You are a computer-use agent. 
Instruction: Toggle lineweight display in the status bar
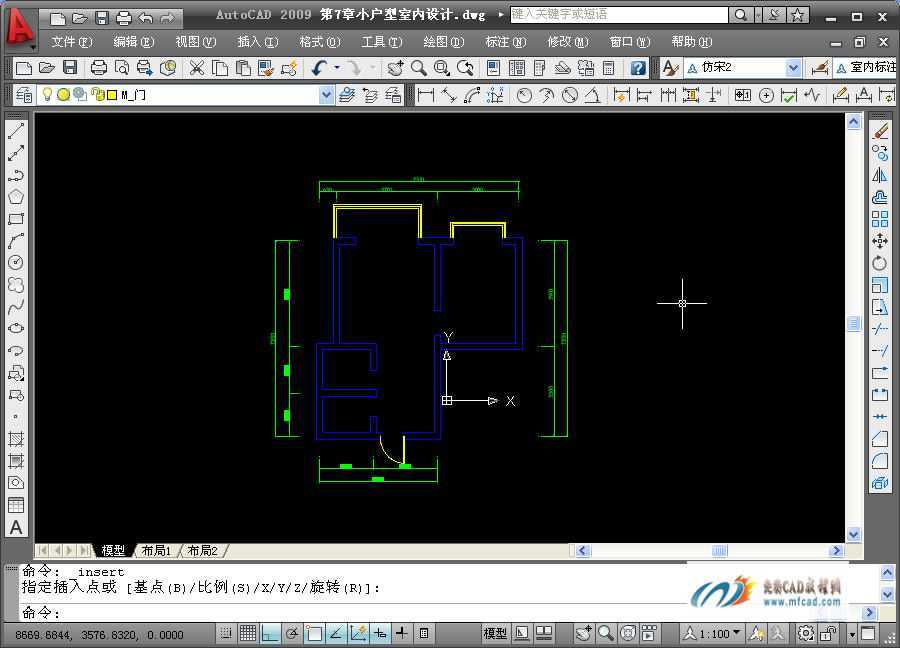click(402, 634)
